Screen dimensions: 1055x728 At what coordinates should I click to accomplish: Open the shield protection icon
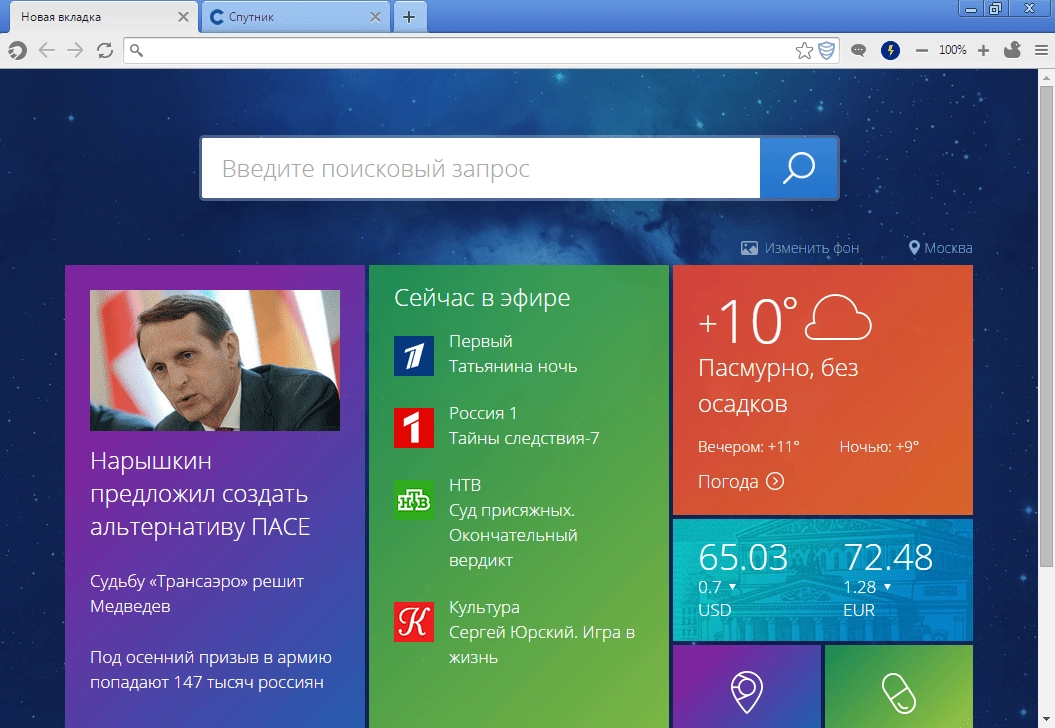(x=826, y=50)
